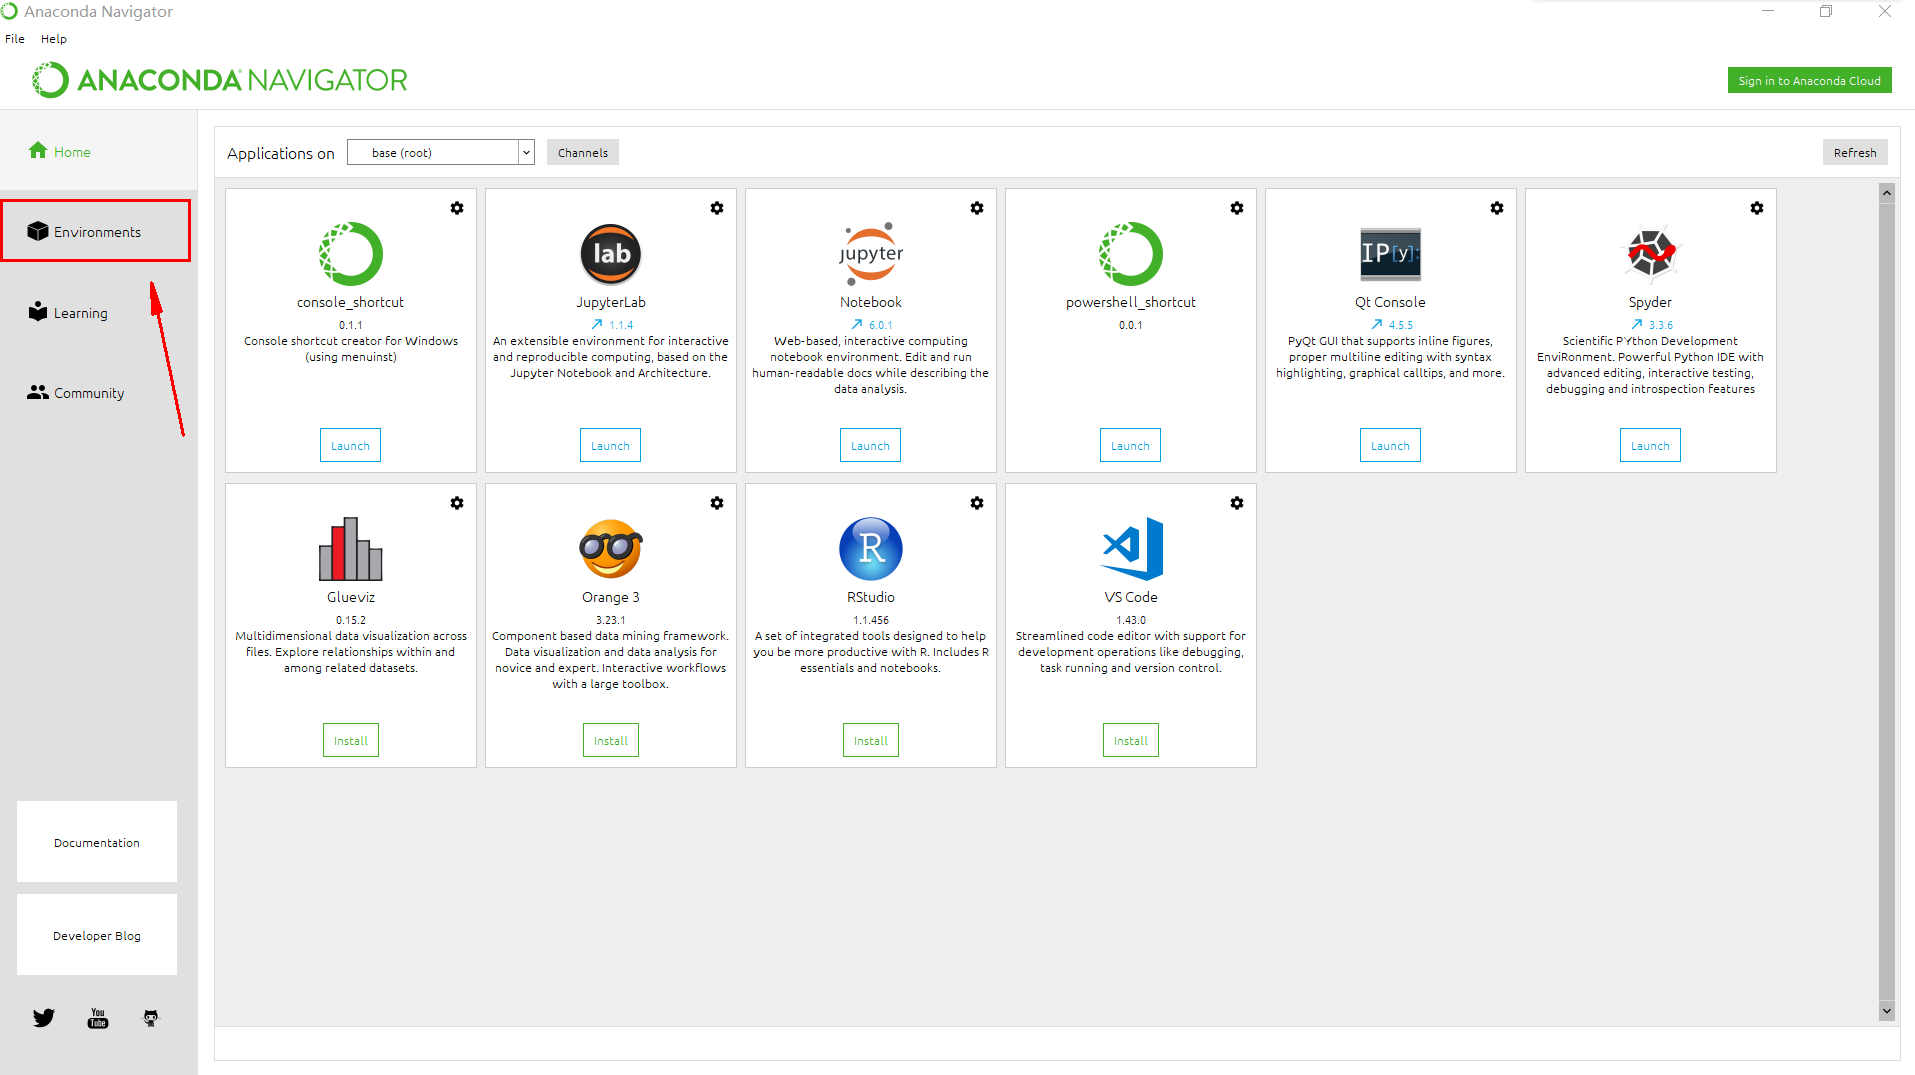Screen dimensions: 1915x1075
Task: Open the Documentation link box
Action: point(97,842)
